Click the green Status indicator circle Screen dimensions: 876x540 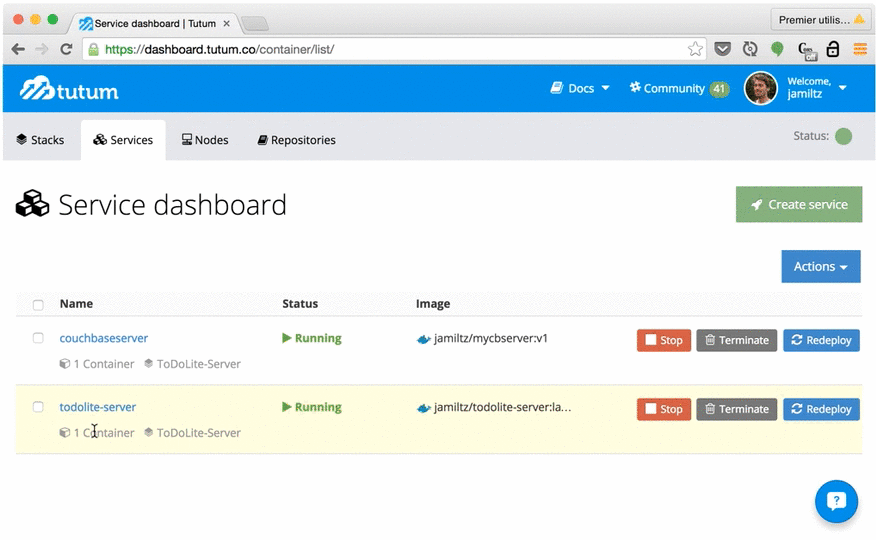pyautogui.click(x=843, y=136)
